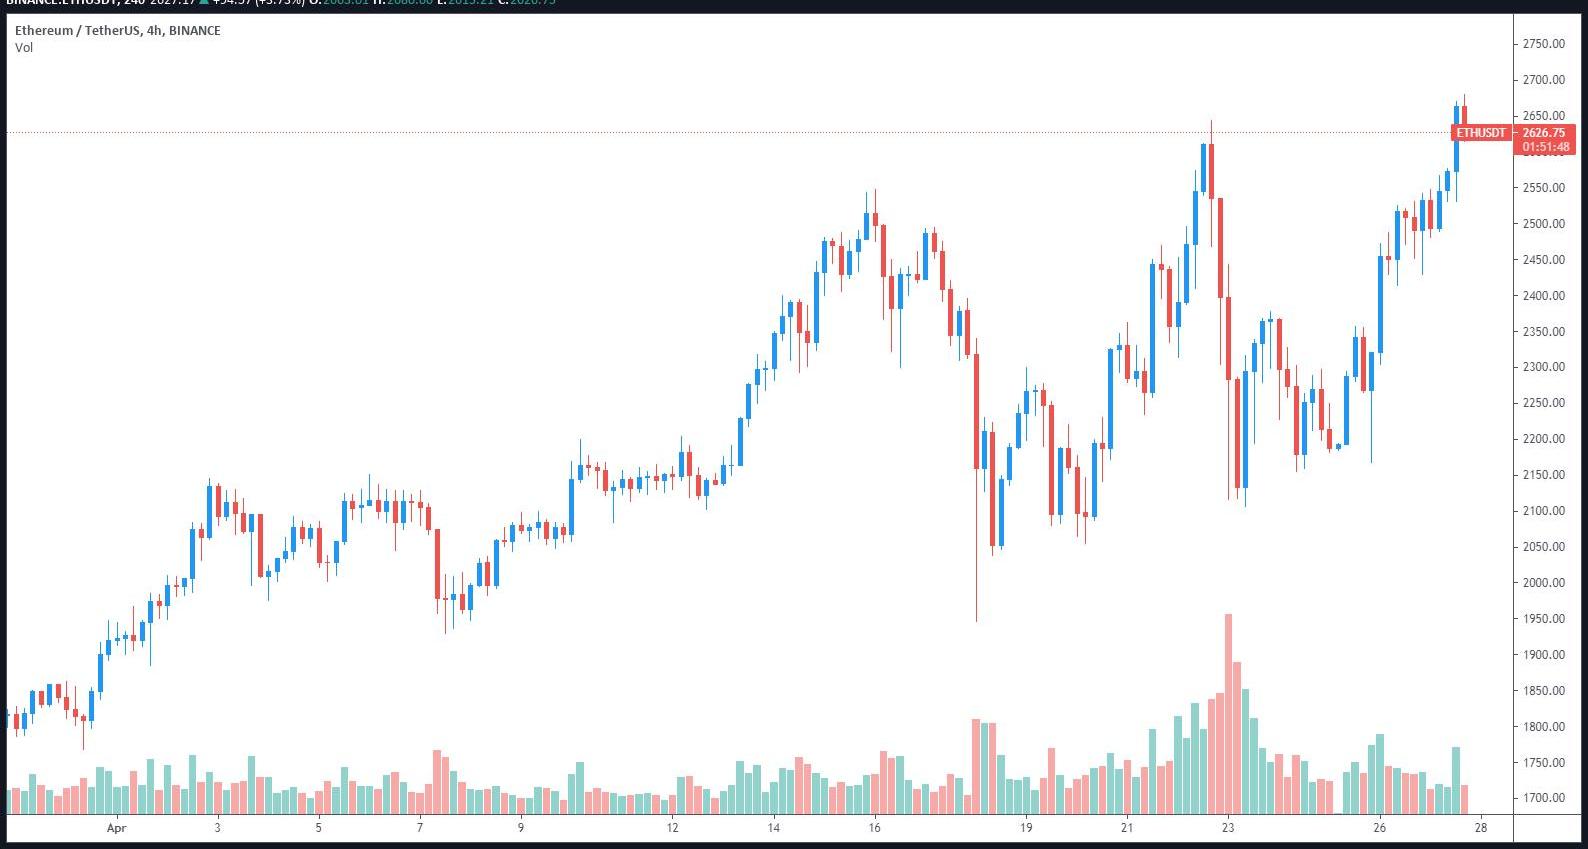Select the Vol indicator label
The image size is (1588, 849).
click(x=24, y=48)
